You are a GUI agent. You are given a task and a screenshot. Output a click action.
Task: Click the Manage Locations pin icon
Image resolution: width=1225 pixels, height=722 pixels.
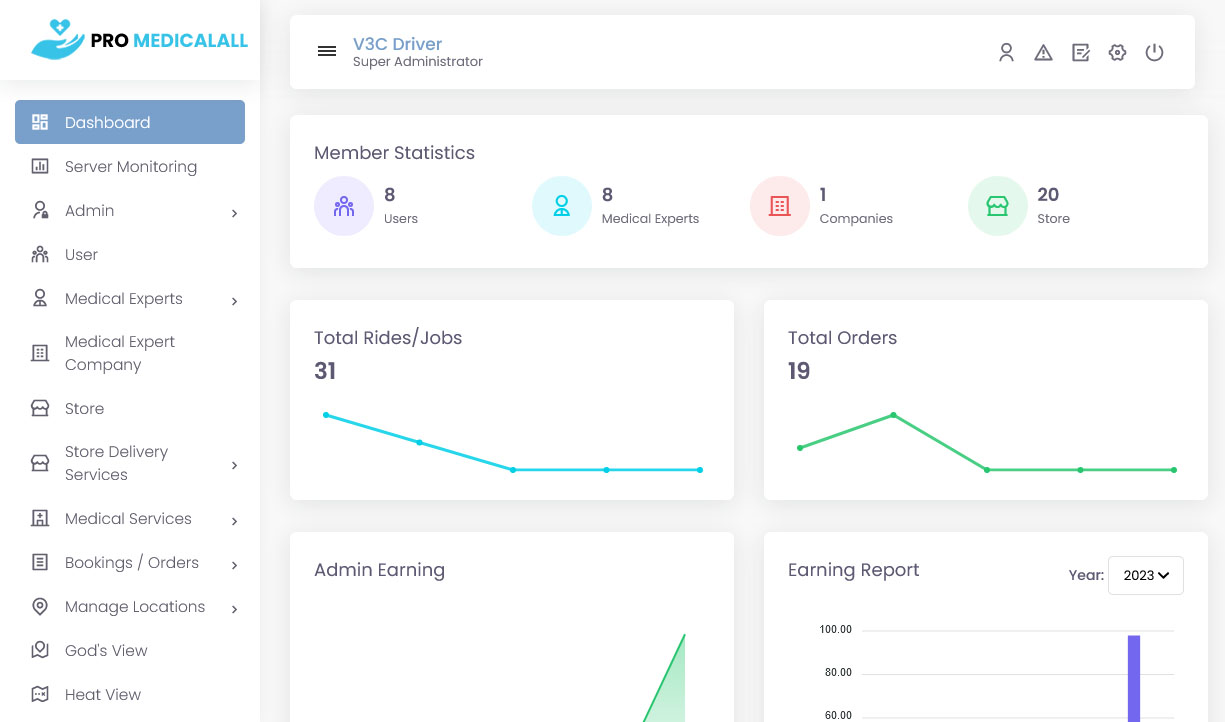pyautogui.click(x=40, y=606)
